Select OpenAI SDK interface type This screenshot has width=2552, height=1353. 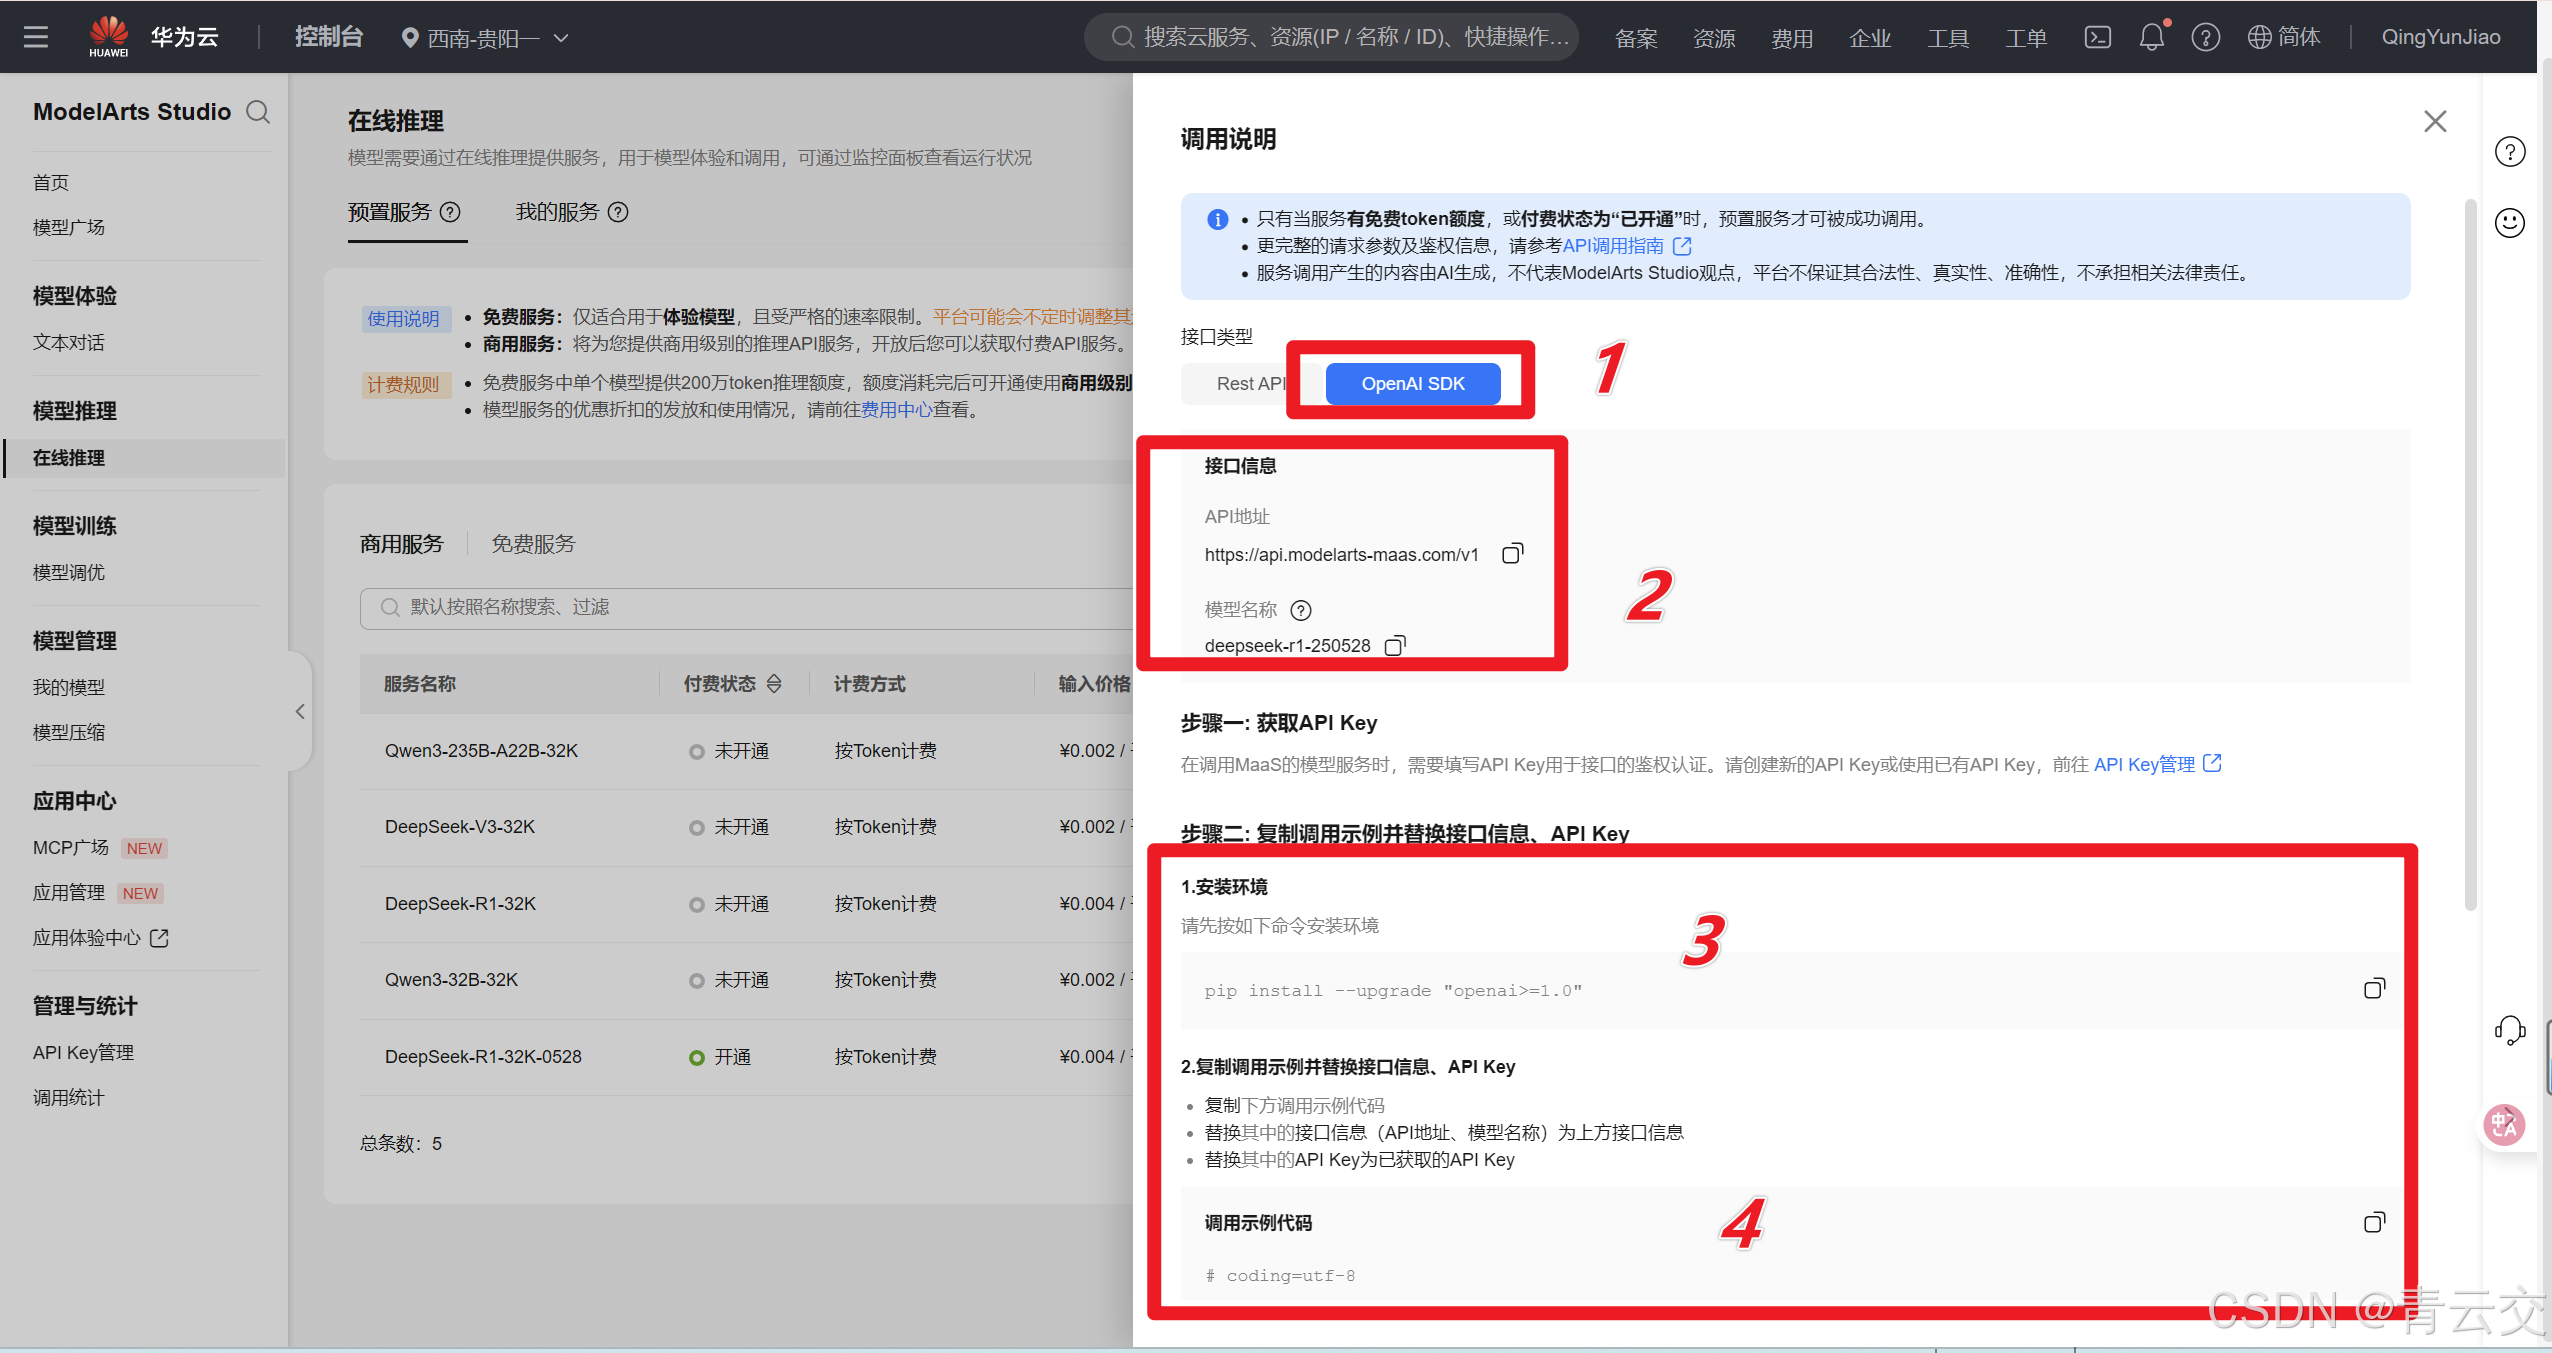(x=1413, y=383)
